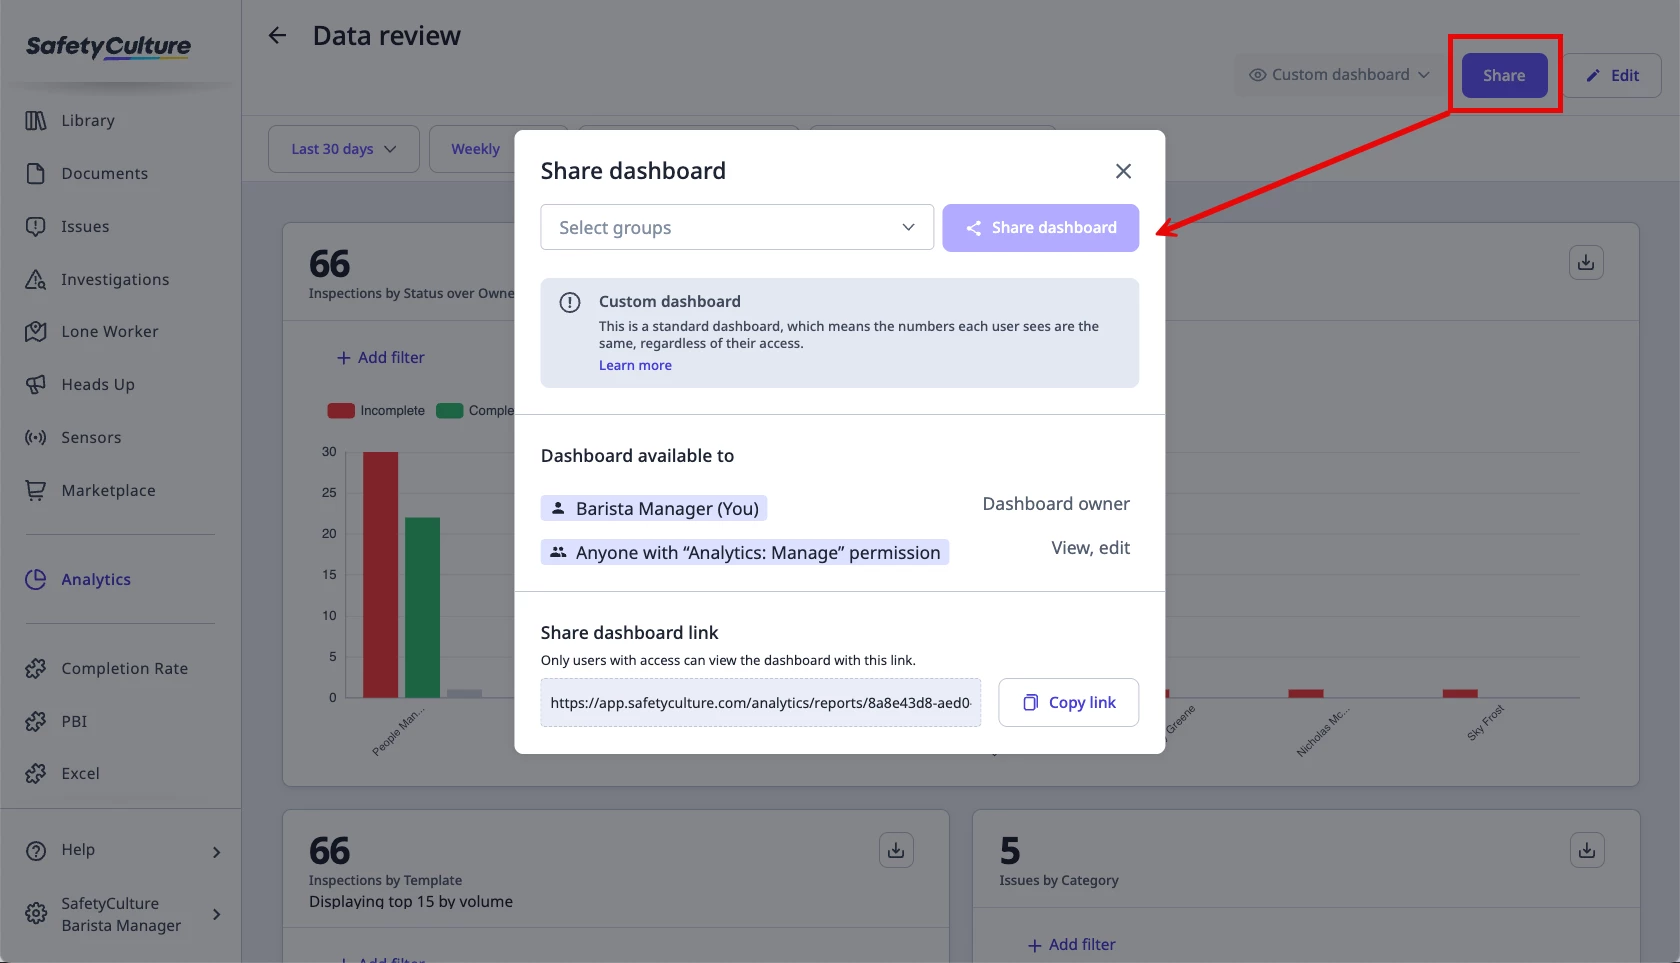Open the Select groups dropdown
This screenshot has width=1680, height=963.
(737, 227)
